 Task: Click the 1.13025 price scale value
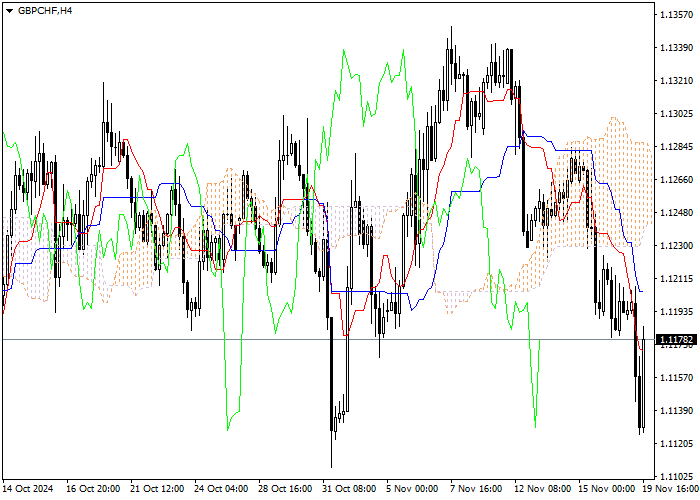pos(676,114)
